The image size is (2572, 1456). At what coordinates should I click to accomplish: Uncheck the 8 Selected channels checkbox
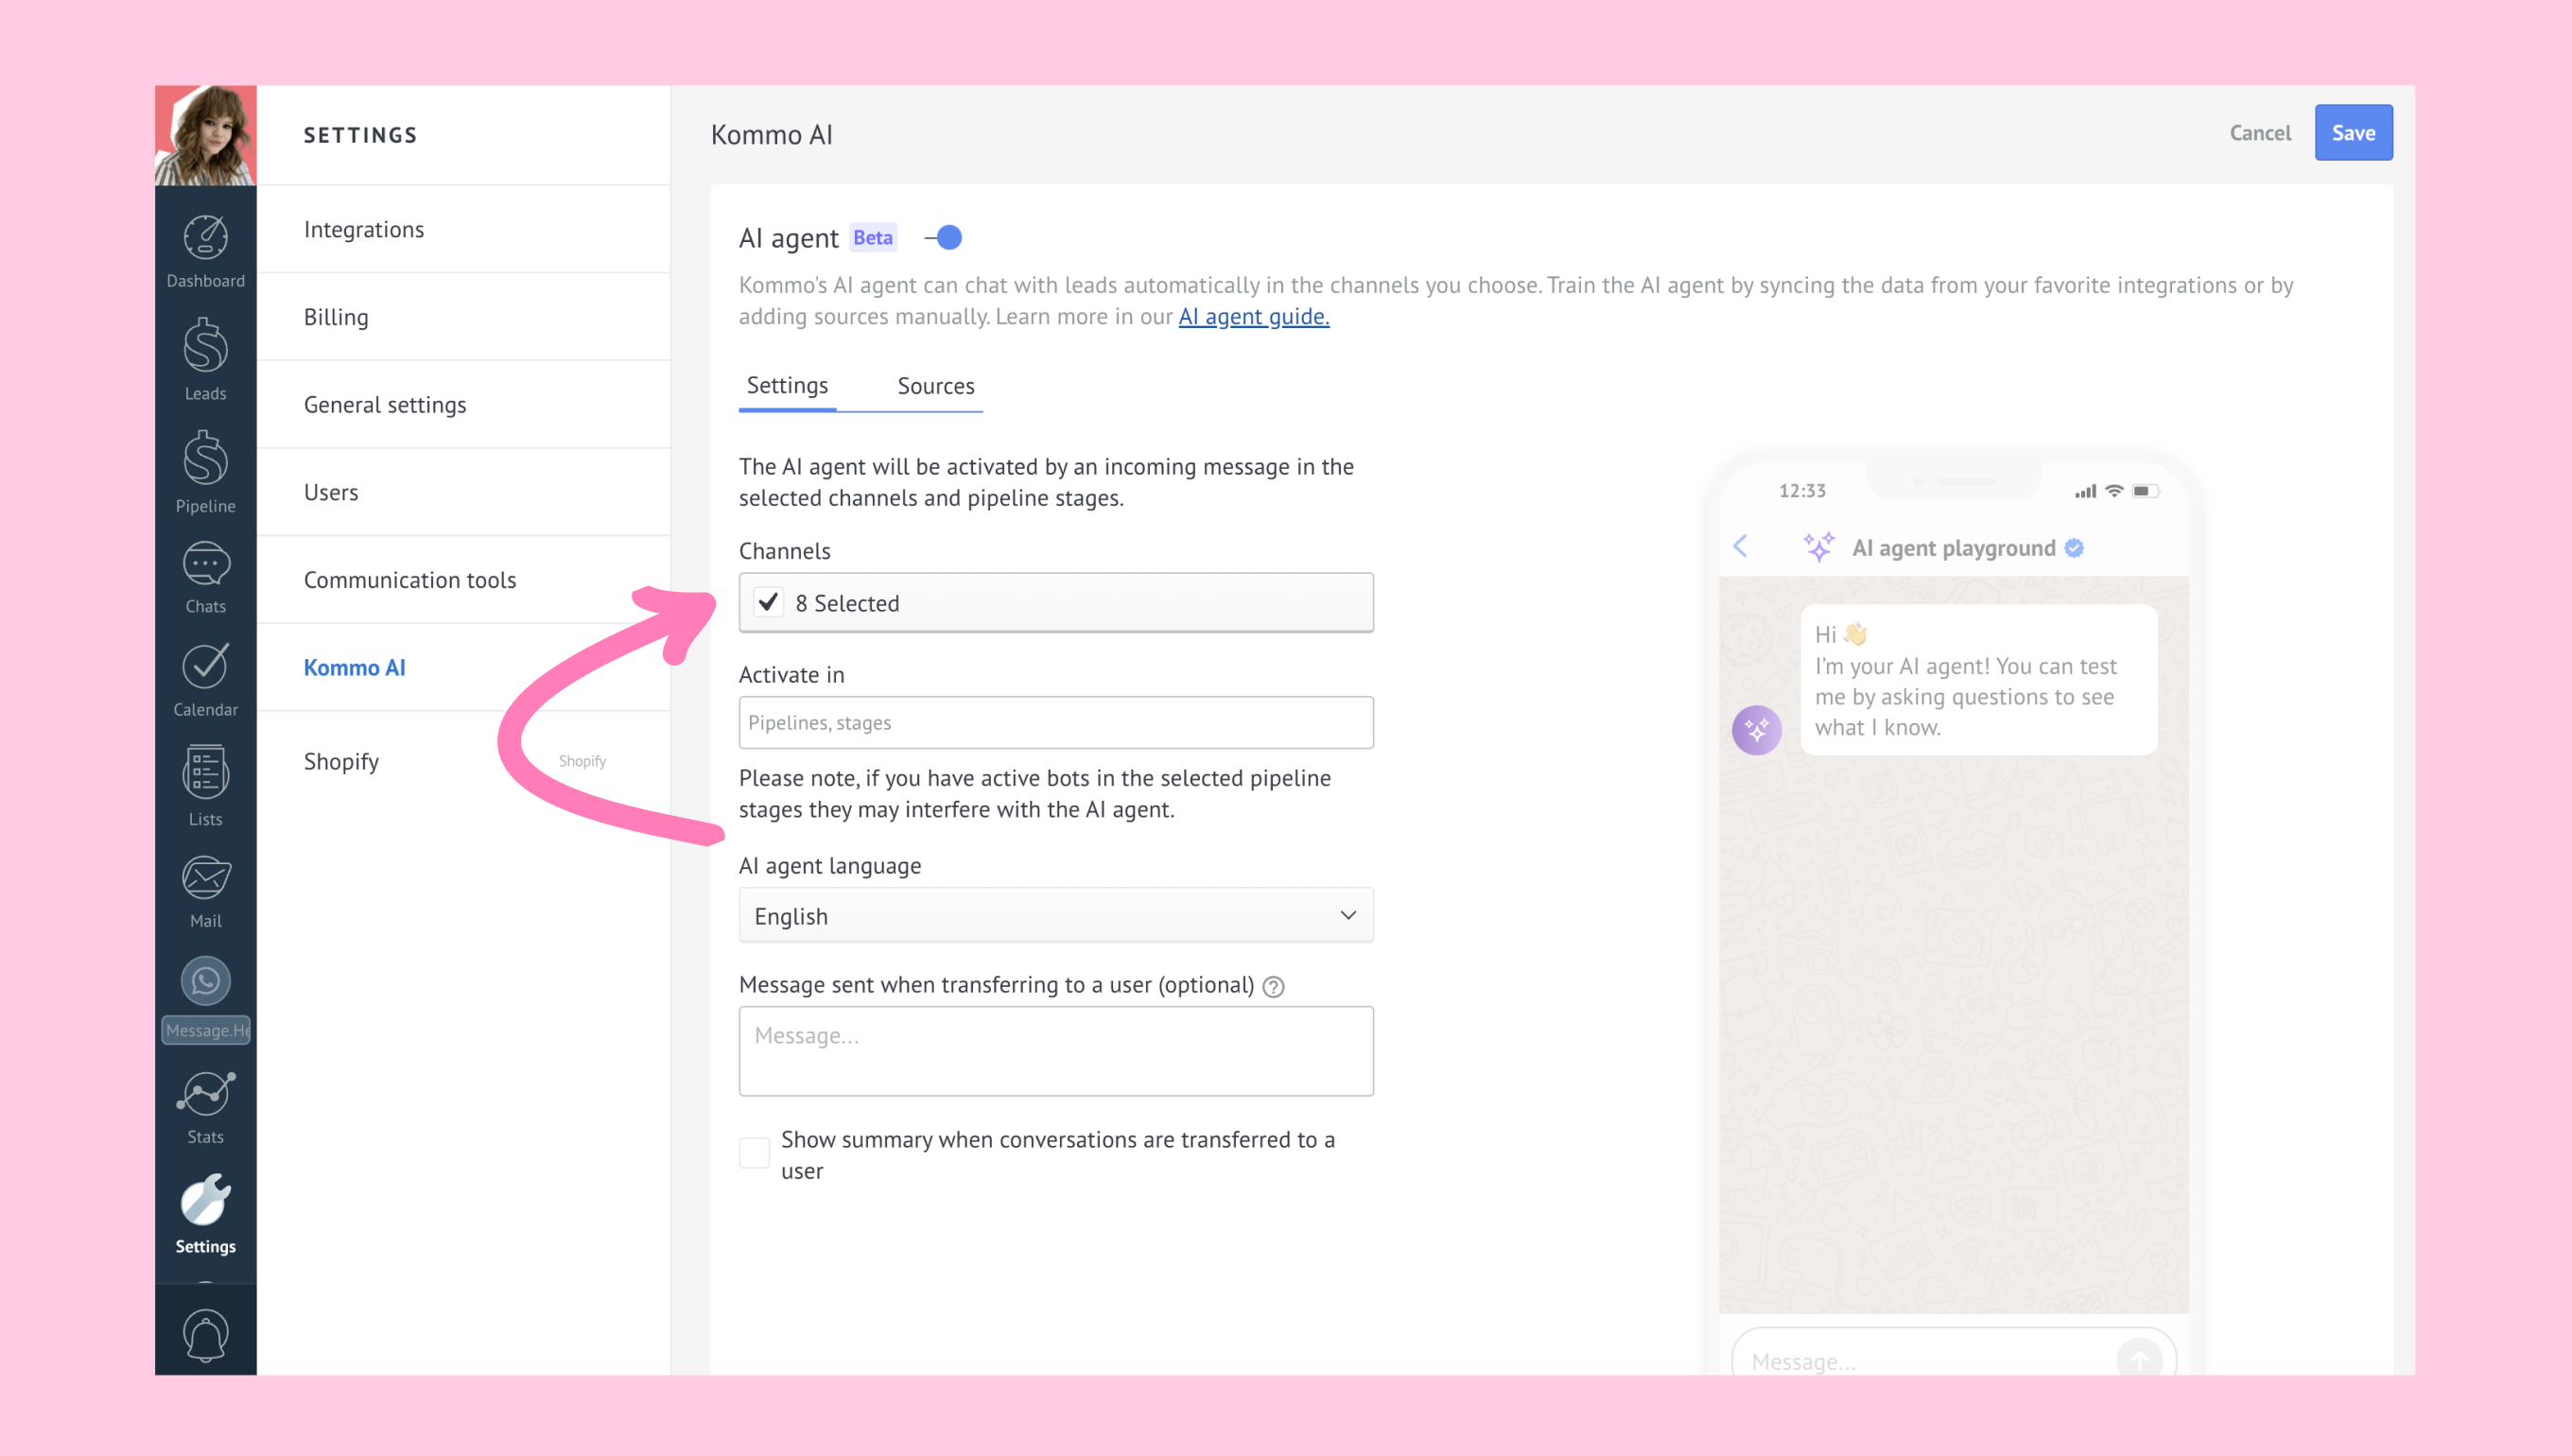768,602
